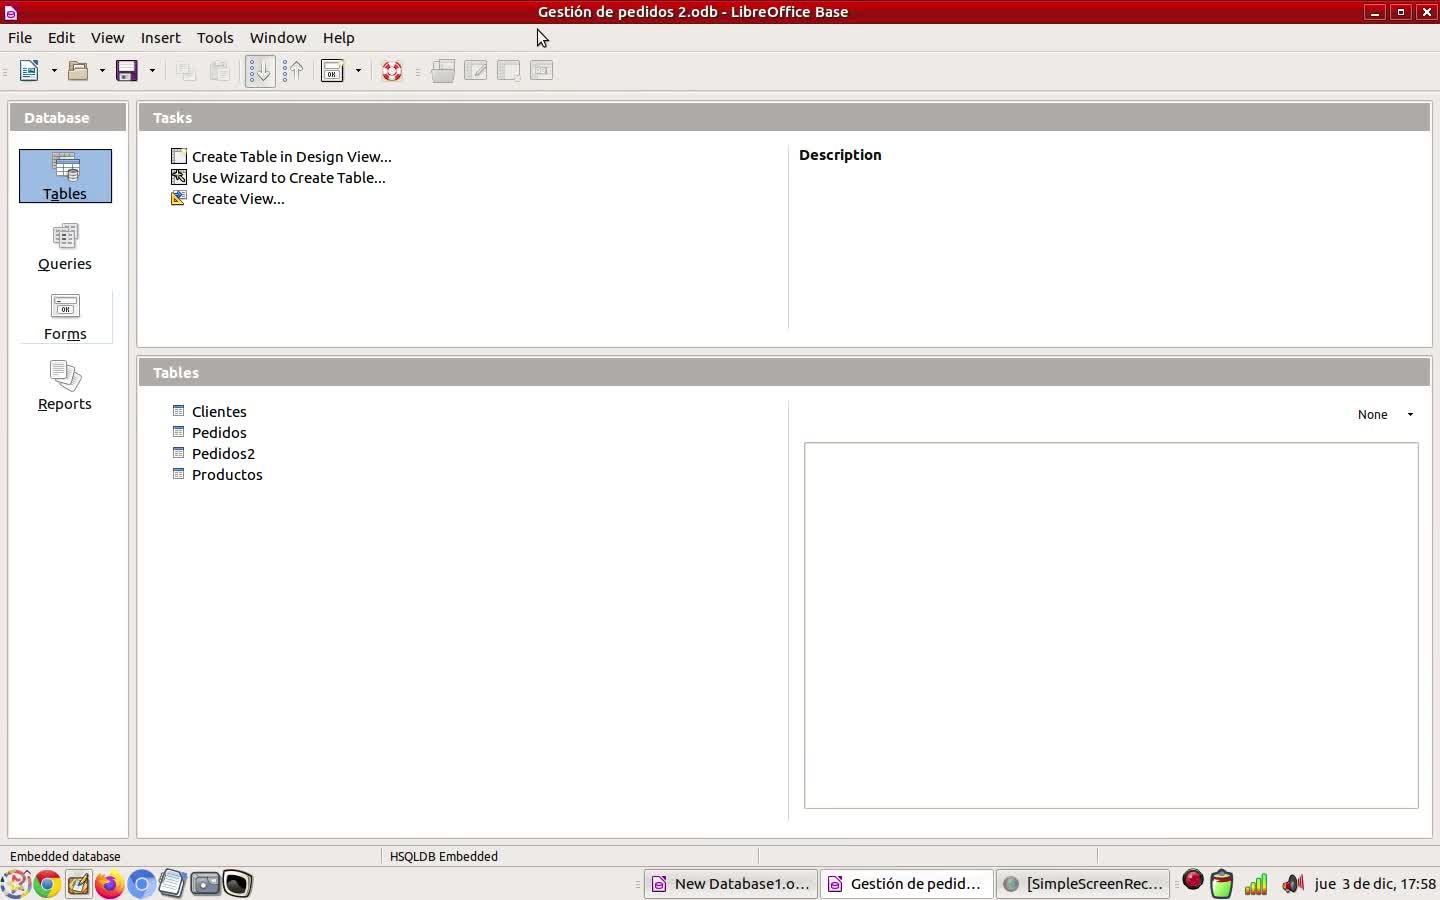Image resolution: width=1440 pixels, height=900 pixels.
Task: Click the Sort Descending toolbar icon
Action: [x=293, y=71]
